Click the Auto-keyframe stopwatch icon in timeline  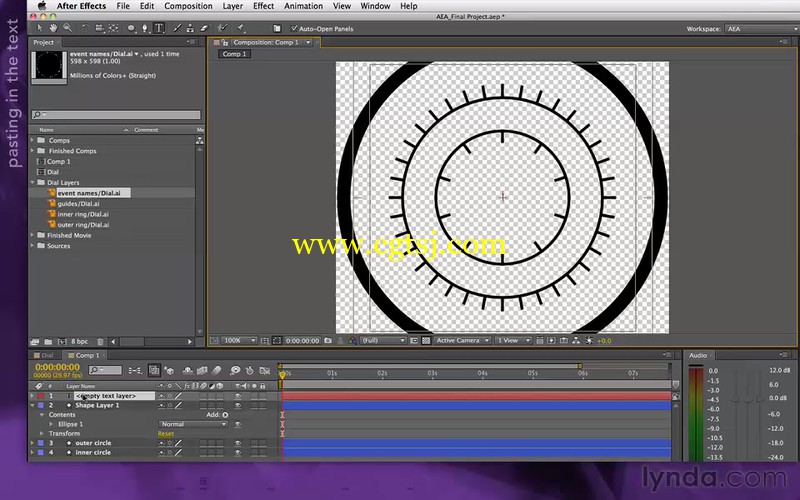pyautogui.click(x=249, y=370)
